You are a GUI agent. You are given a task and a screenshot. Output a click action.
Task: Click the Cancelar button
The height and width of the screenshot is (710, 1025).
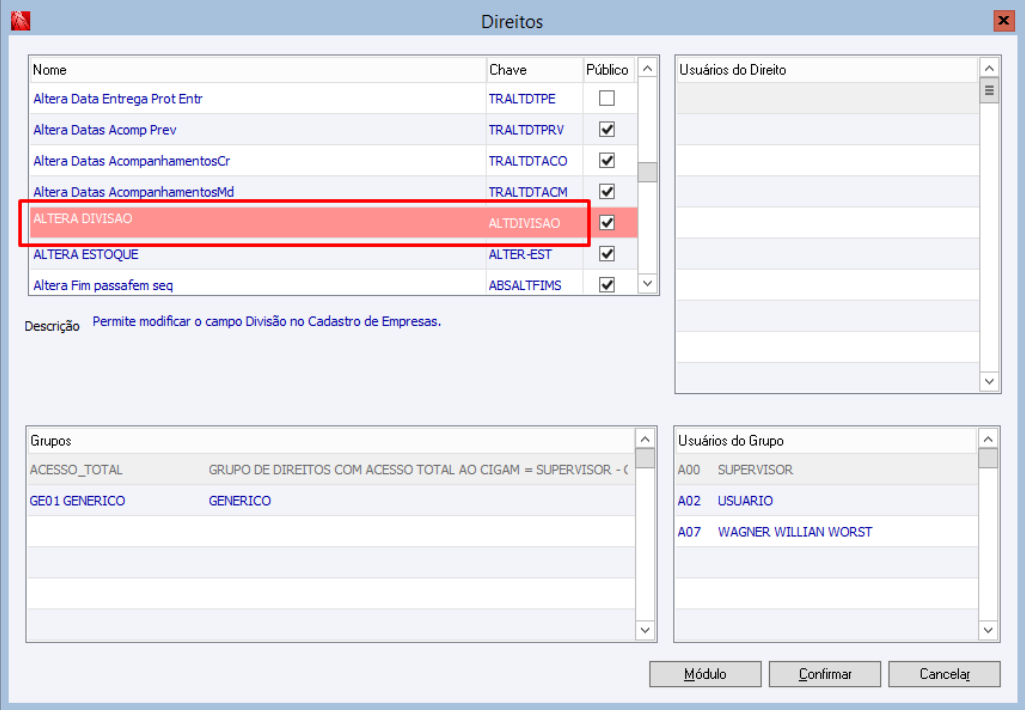(945, 674)
